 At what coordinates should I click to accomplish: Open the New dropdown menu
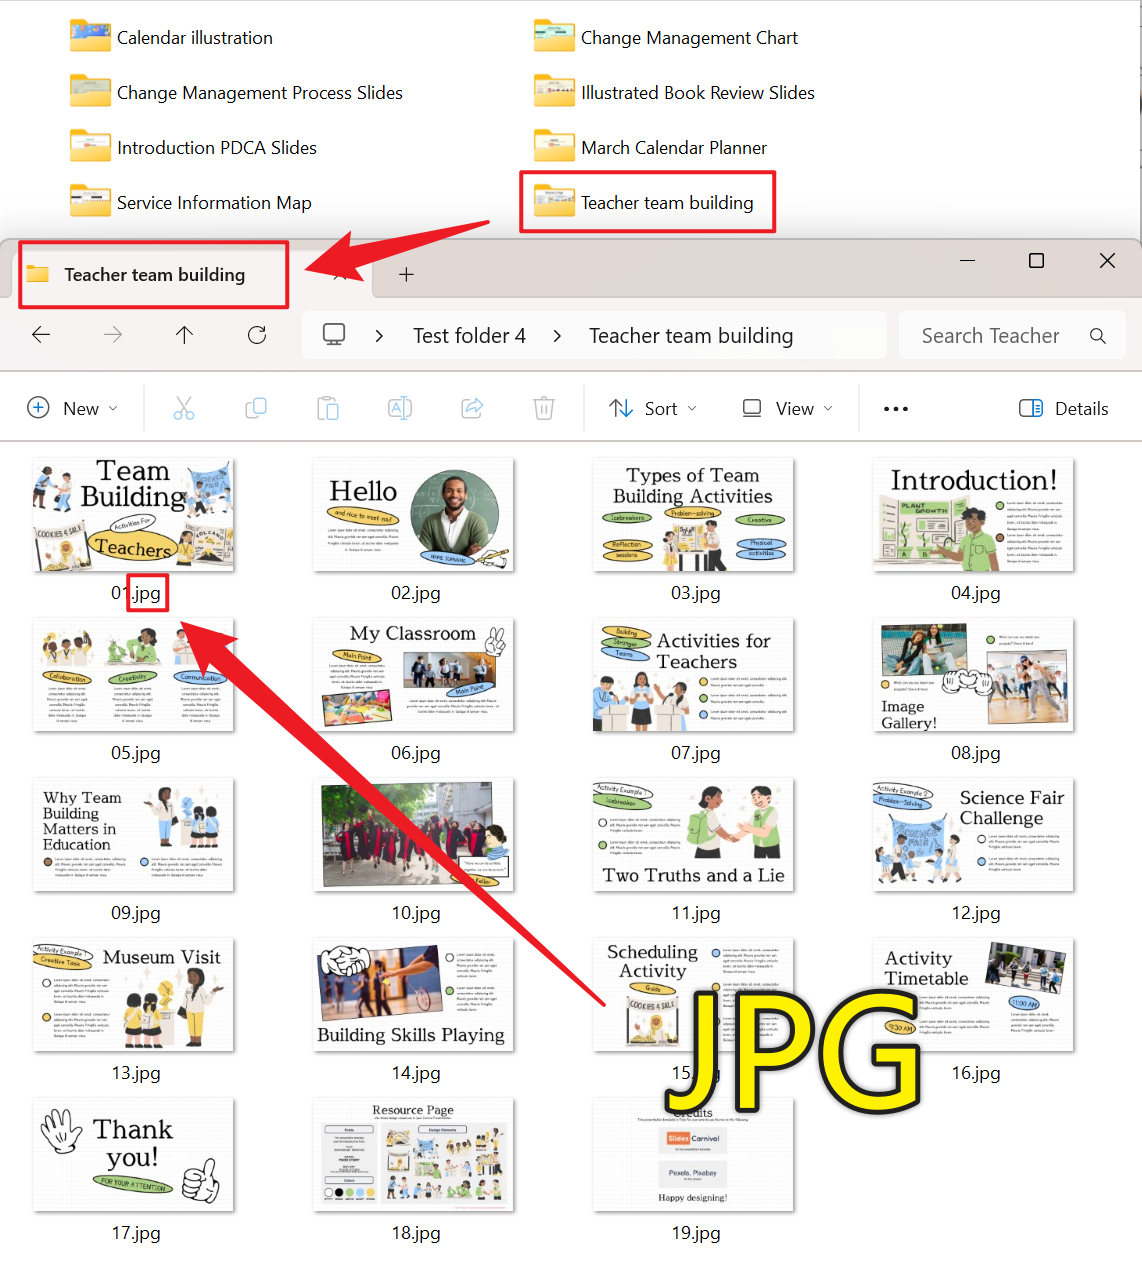(x=72, y=408)
